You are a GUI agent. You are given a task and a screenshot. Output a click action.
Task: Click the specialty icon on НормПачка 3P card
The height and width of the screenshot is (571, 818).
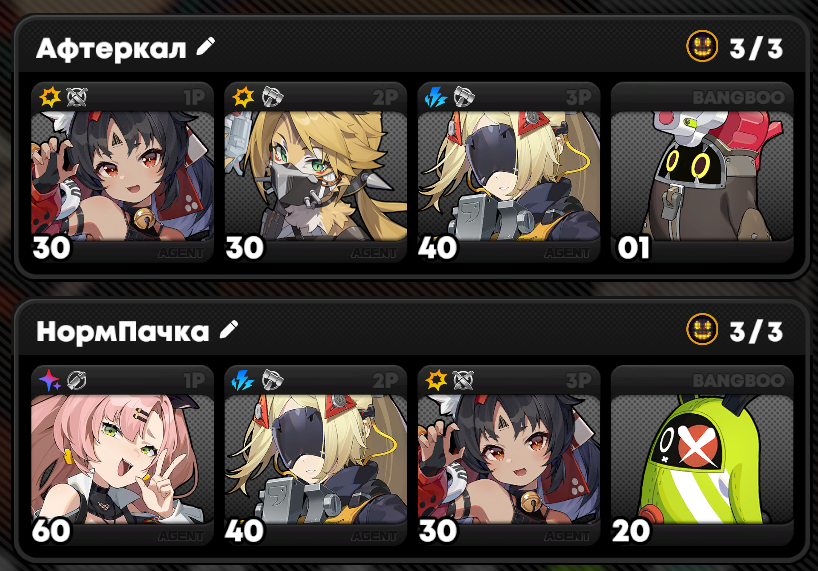pos(463,380)
